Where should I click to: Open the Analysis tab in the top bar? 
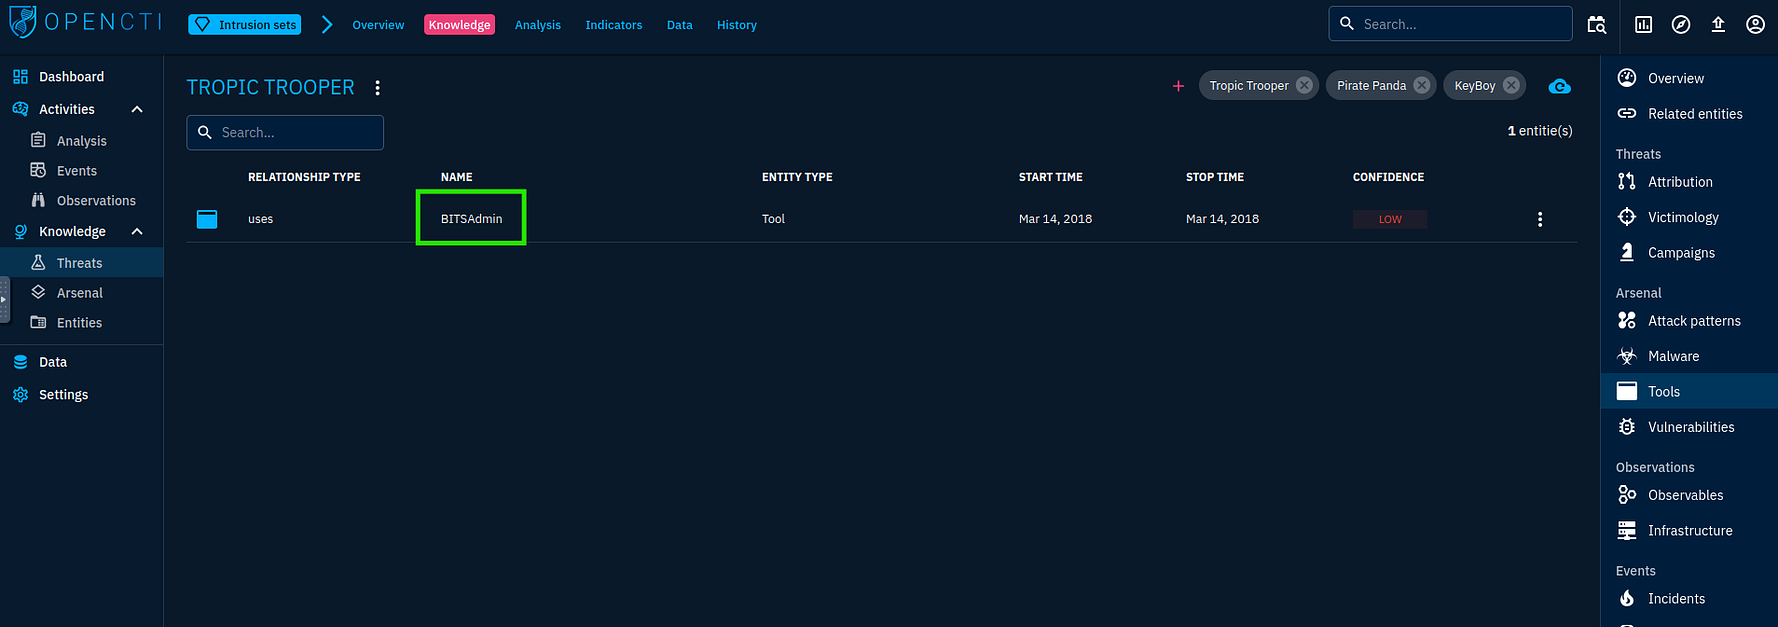(x=538, y=25)
